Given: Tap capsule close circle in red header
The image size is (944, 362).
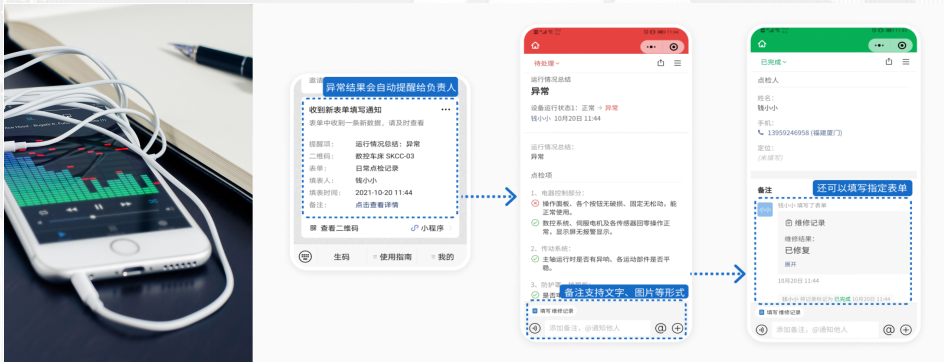Looking at the screenshot, I should point(674,46).
